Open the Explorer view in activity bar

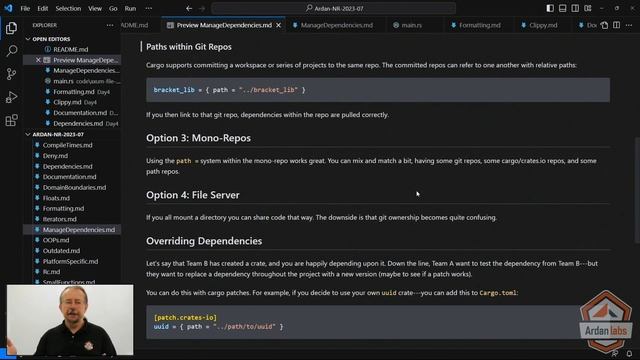tap(11, 28)
